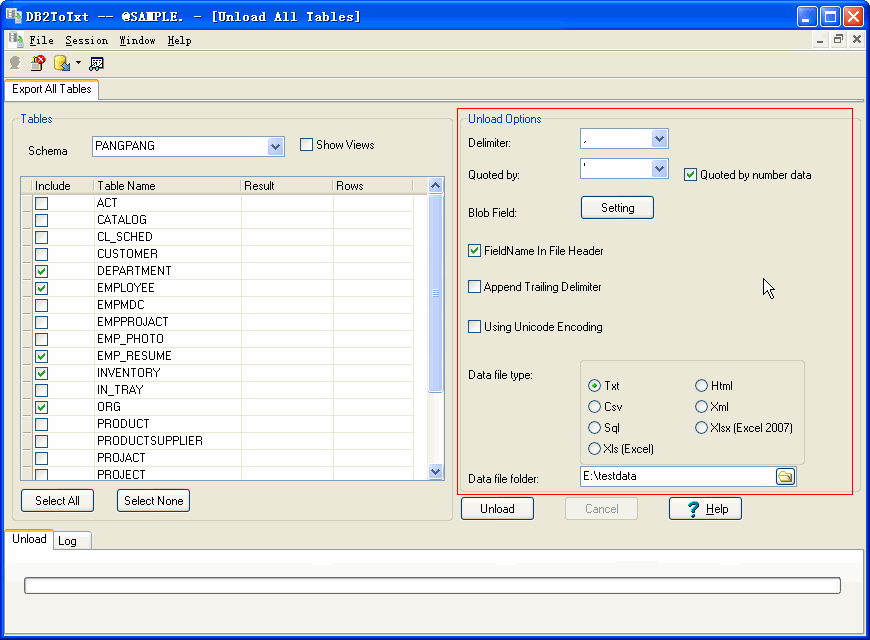Enable the Show Views checkbox
870x640 pixels.
[x=306, y=145]
